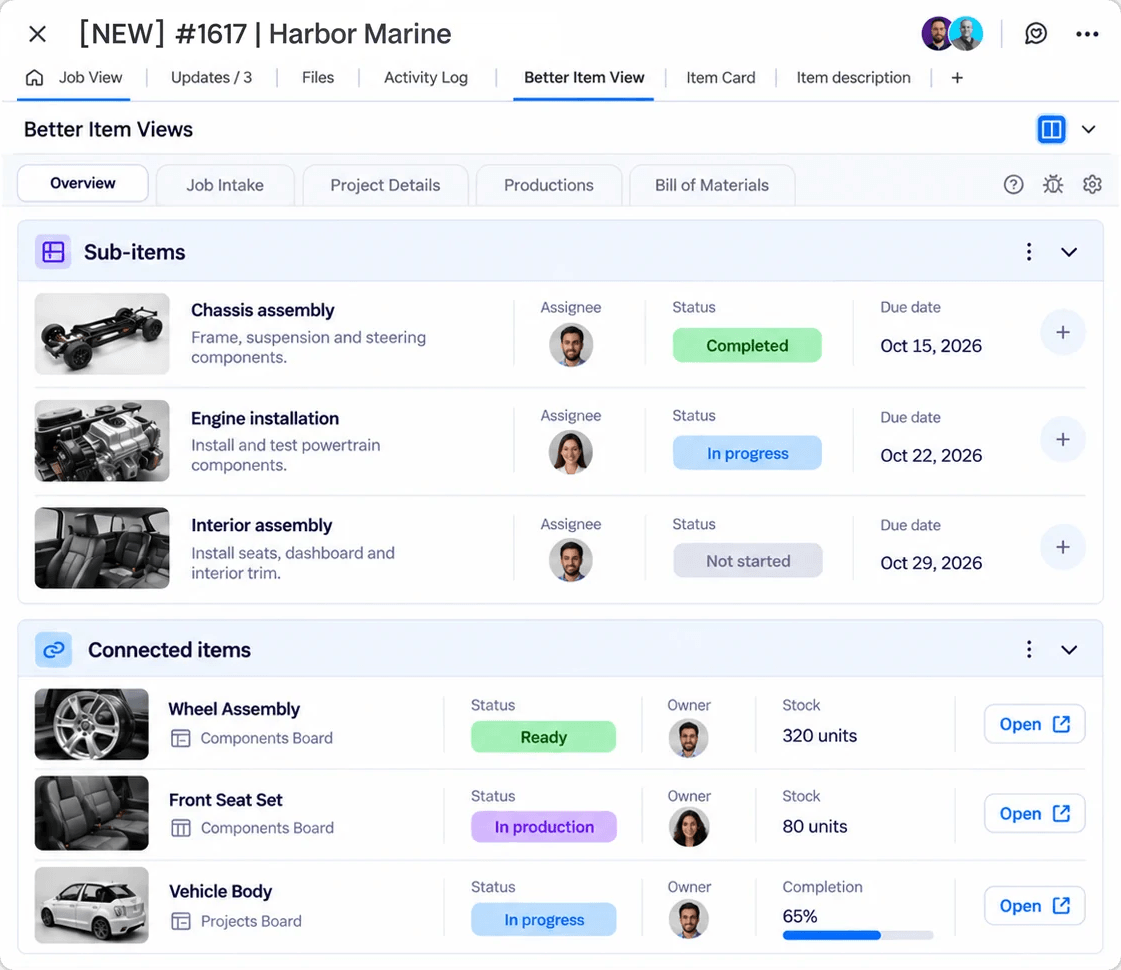
Task: Collapse the Sub-items section
Action: pyautogui.click(x=1069, y=252)
